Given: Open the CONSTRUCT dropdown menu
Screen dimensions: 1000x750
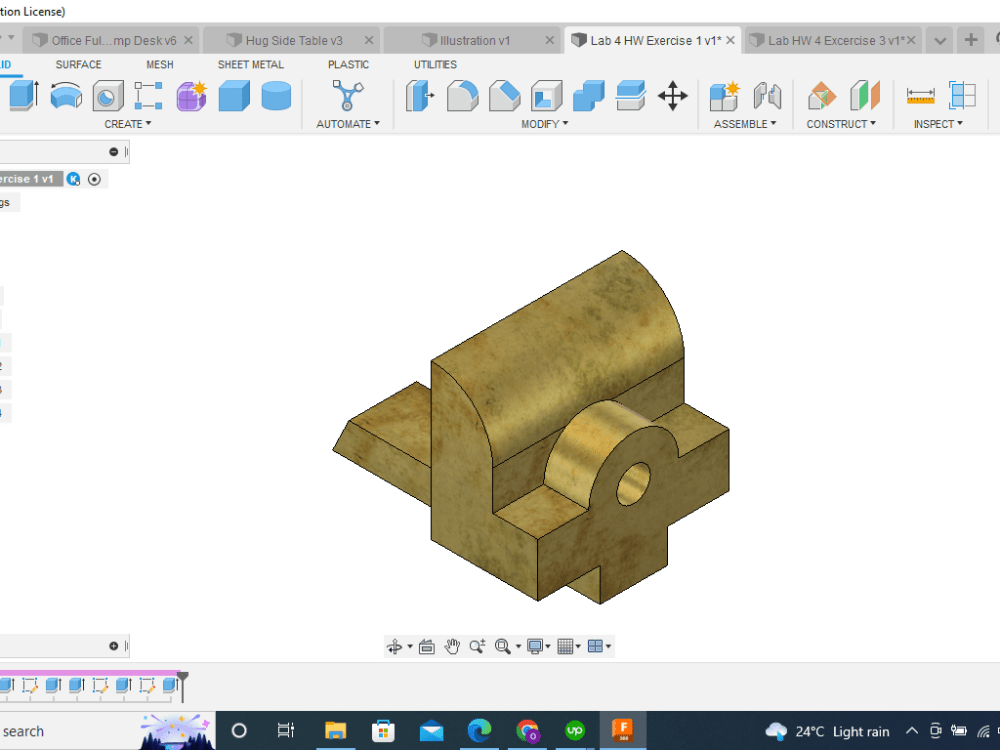Looking at the screenshot, I should 841,124.
